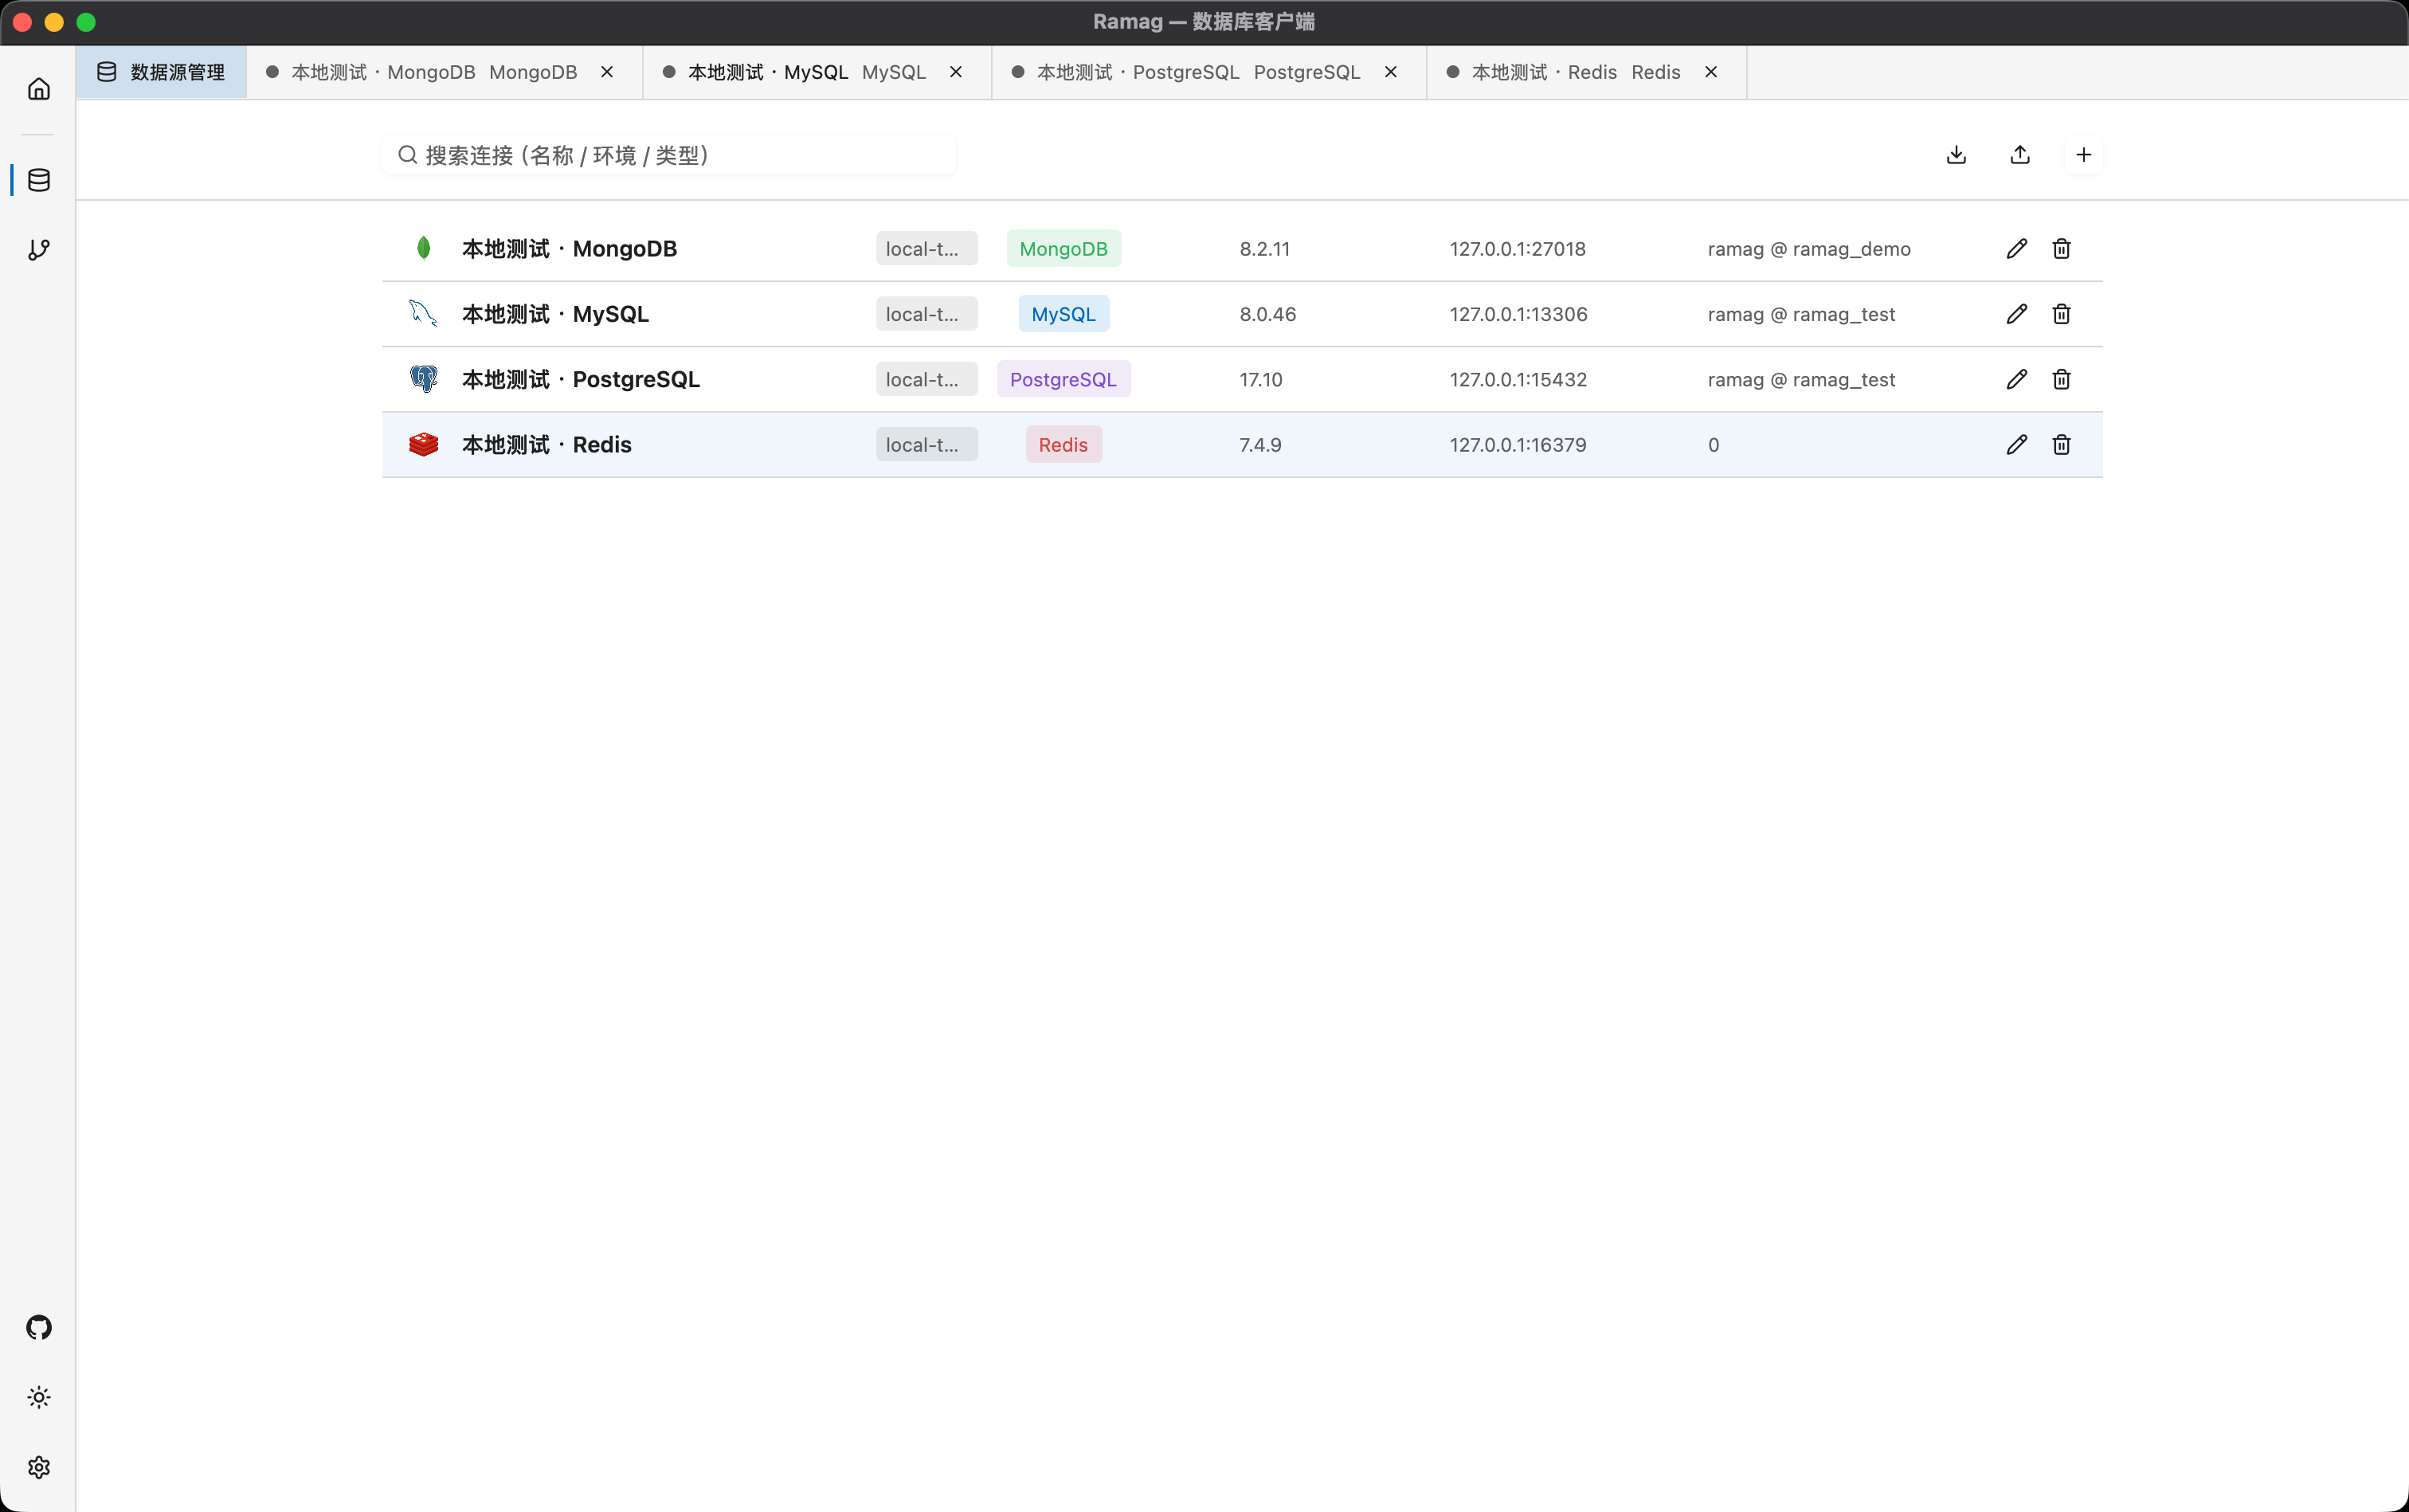Image resolution: width=2409 pixels, height=1512 pixels.
Task: Focus the 搜索连接 search field
Action: click(669, 155)
